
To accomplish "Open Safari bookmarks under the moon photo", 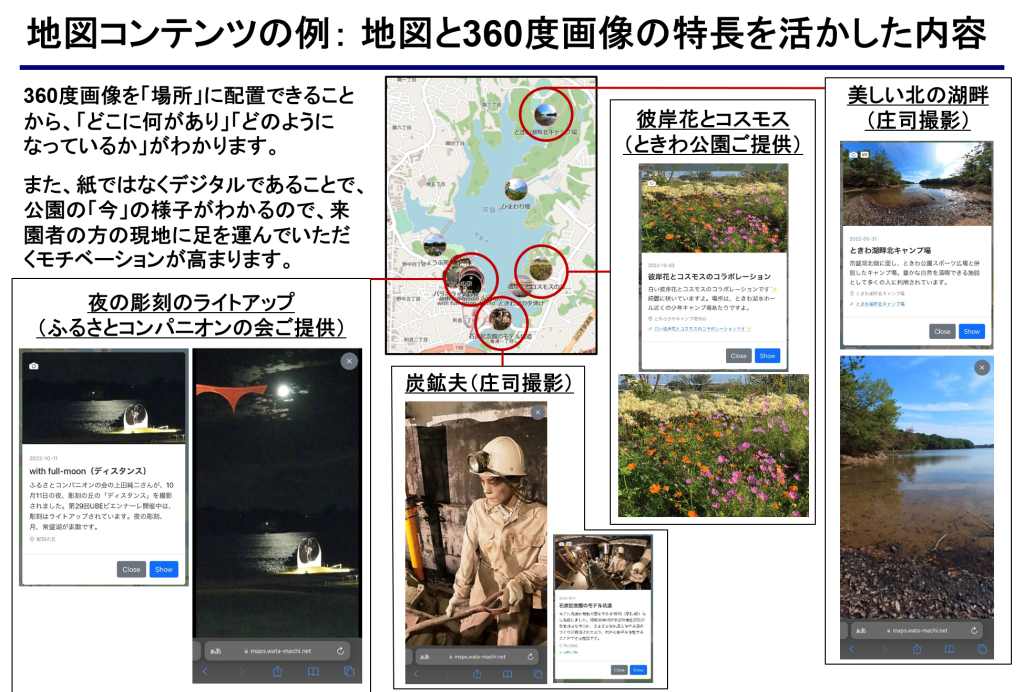I will [312, 672].
